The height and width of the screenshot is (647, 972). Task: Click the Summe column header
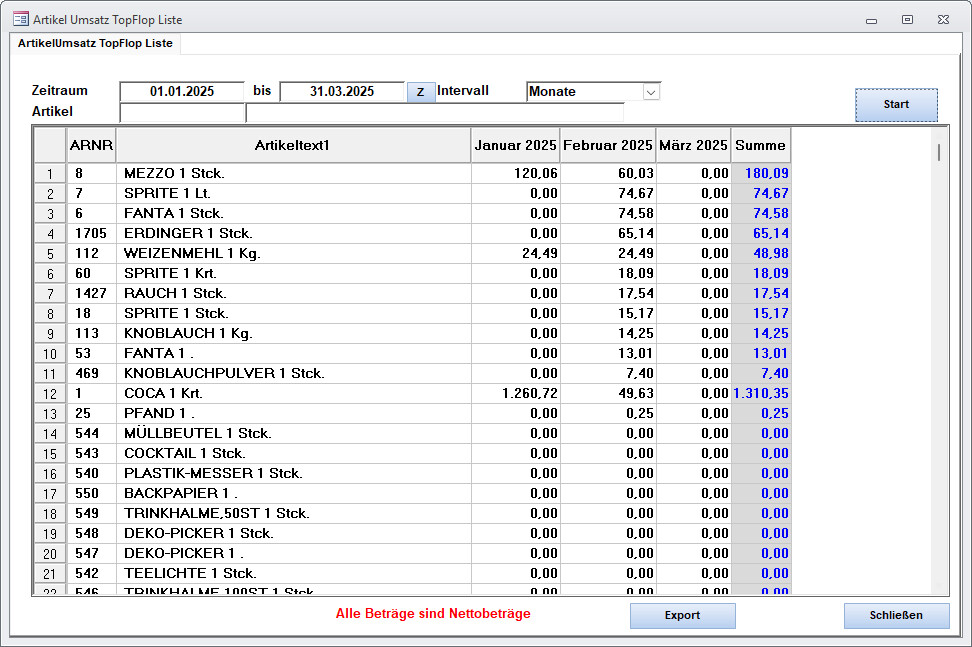click(760, 146)
